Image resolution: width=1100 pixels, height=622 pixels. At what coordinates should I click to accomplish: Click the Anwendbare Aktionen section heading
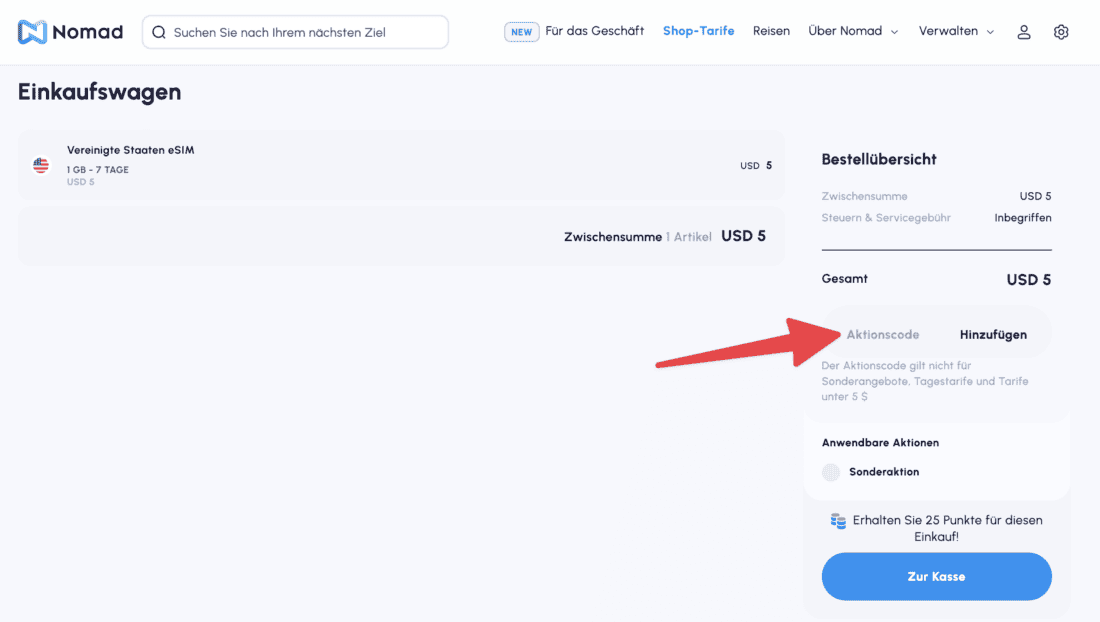coord(880,442)
